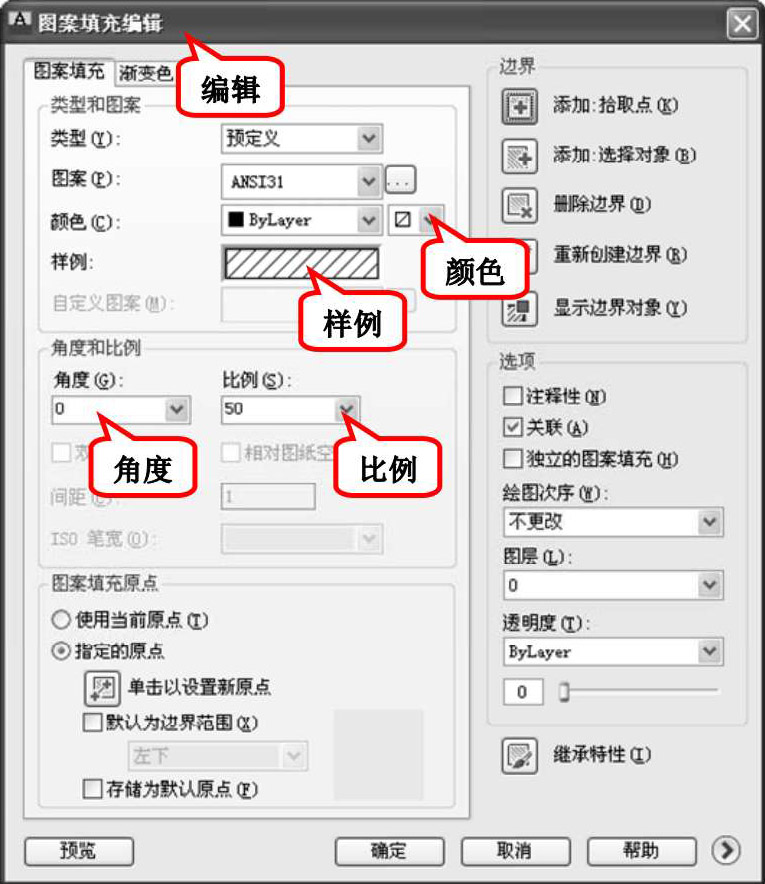Screen dimensions: 765x884
Task: Uncheck the Associative (关联) checkbox
Action: (x=512, y=427)
